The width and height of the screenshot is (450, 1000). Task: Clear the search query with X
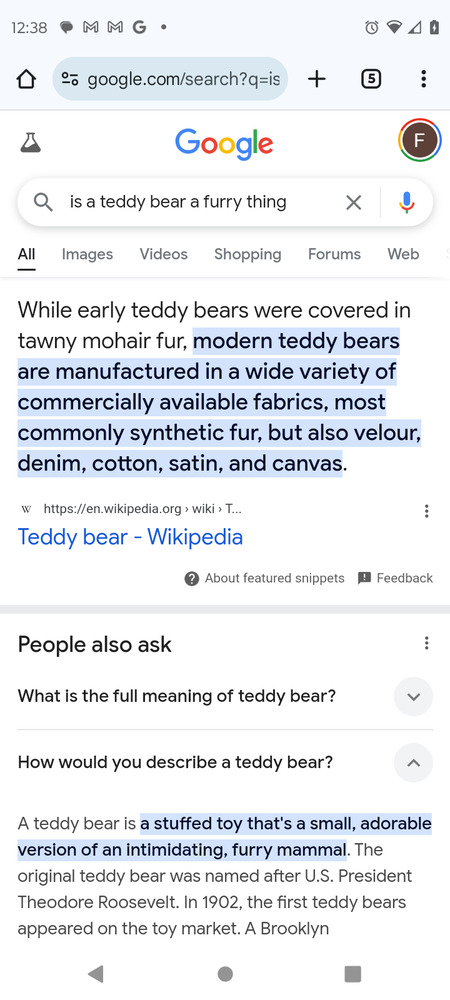point(353,203)
